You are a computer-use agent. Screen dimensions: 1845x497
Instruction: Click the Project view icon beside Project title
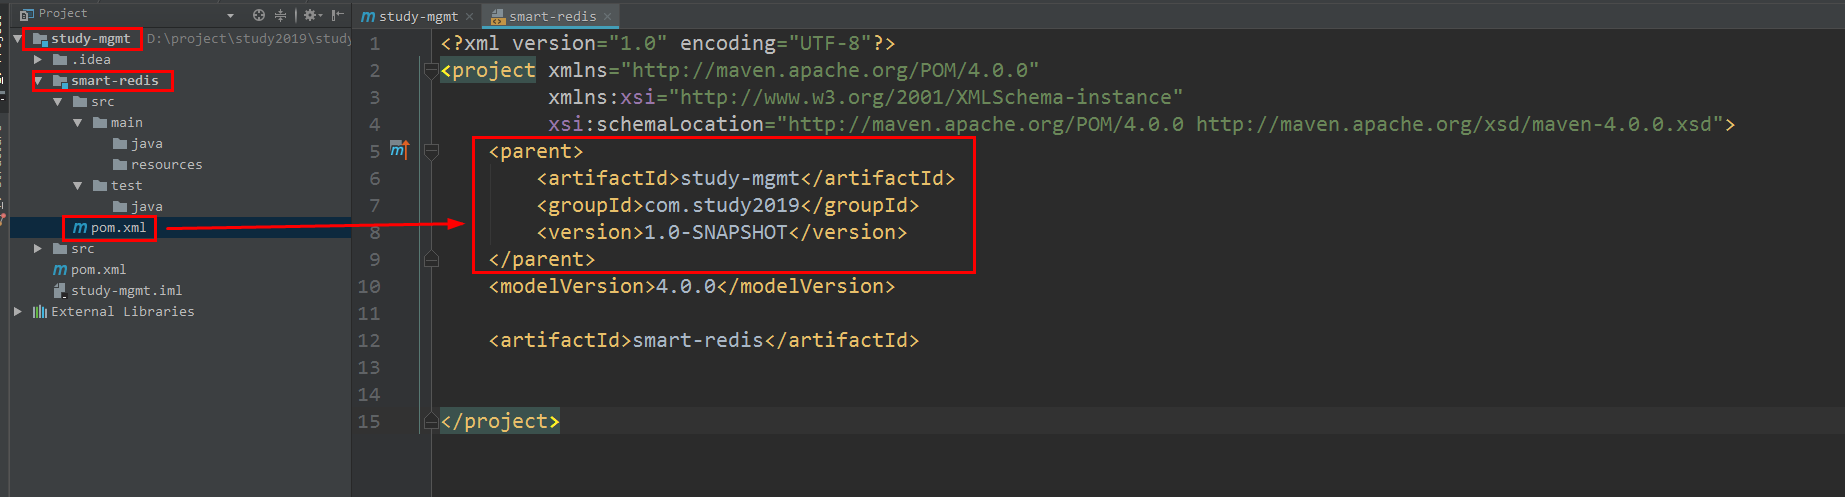point(27,14)
